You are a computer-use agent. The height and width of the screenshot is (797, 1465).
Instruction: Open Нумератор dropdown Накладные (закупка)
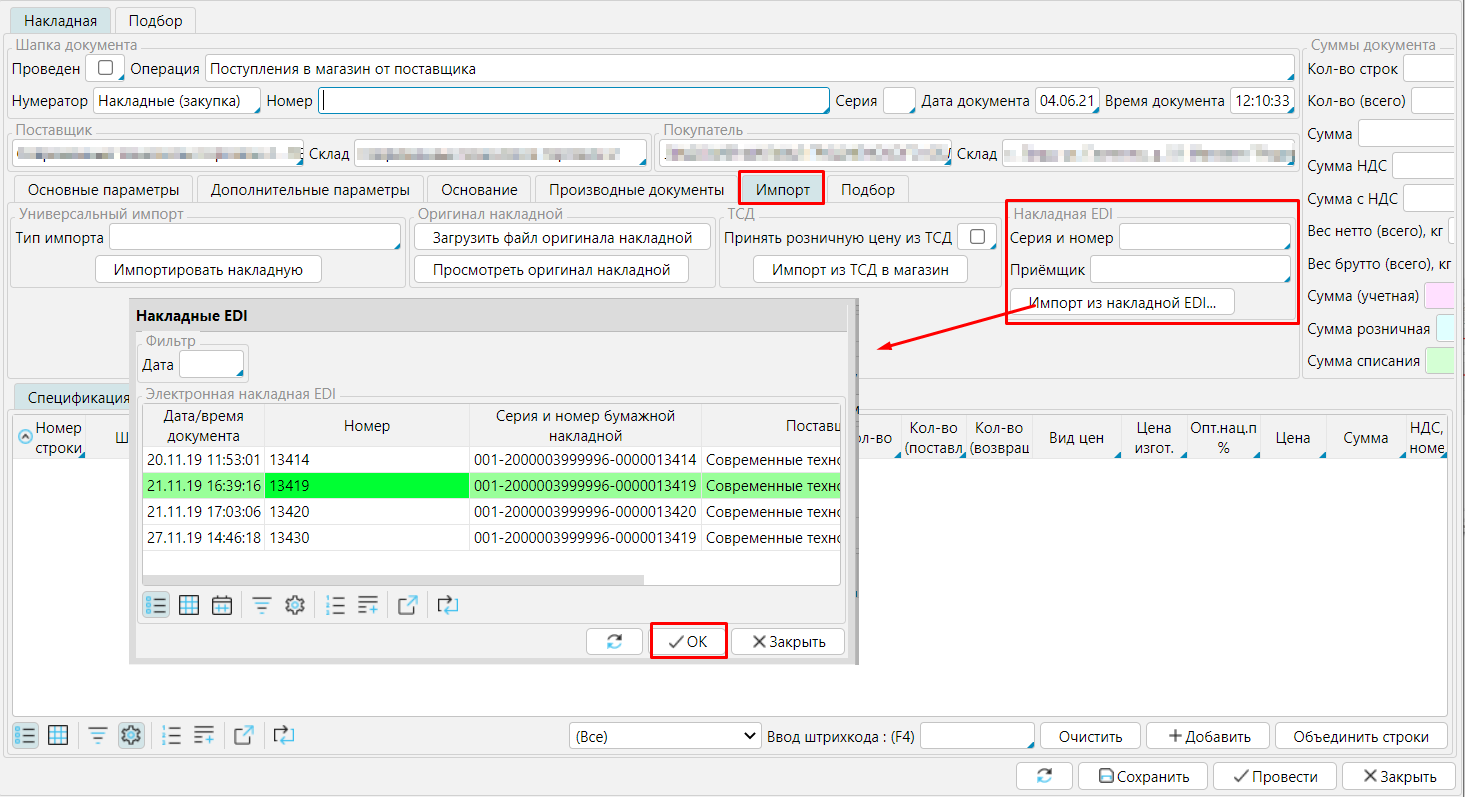(x=176, y=101)
